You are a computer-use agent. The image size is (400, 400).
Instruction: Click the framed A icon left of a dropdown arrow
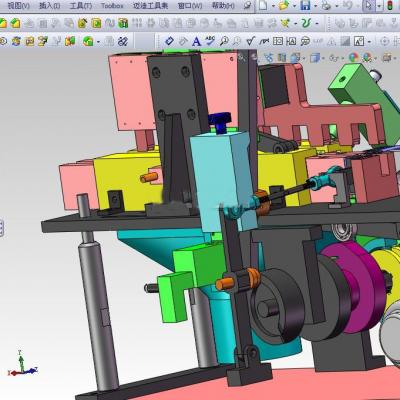[x=359, y=41]
